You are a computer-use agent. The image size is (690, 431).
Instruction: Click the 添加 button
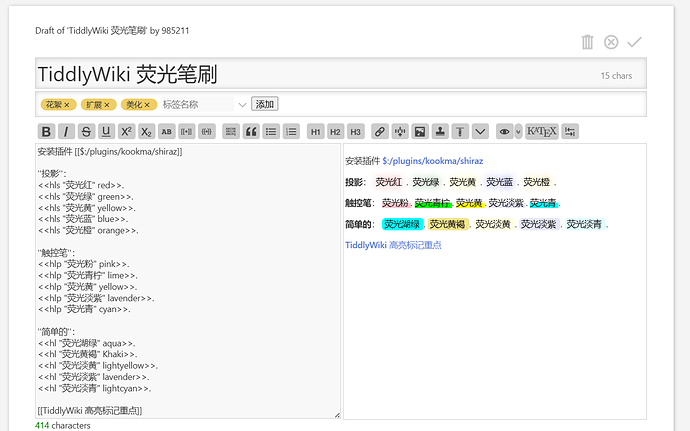click(x=264, y=104)
